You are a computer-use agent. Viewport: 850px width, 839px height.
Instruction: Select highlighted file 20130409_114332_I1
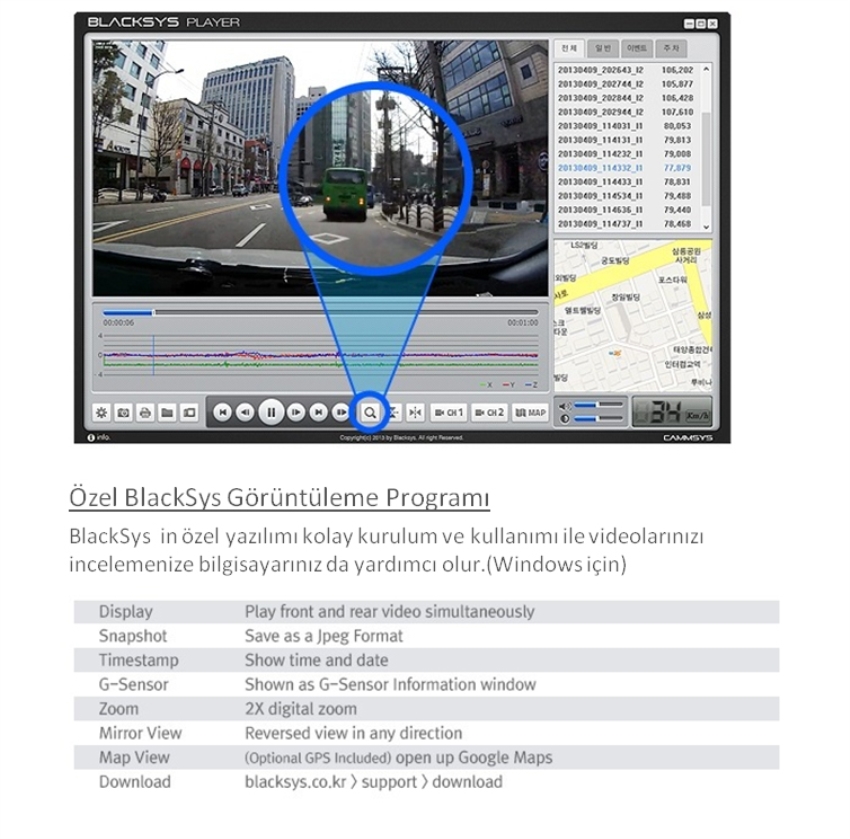click(x=627, y=168)
